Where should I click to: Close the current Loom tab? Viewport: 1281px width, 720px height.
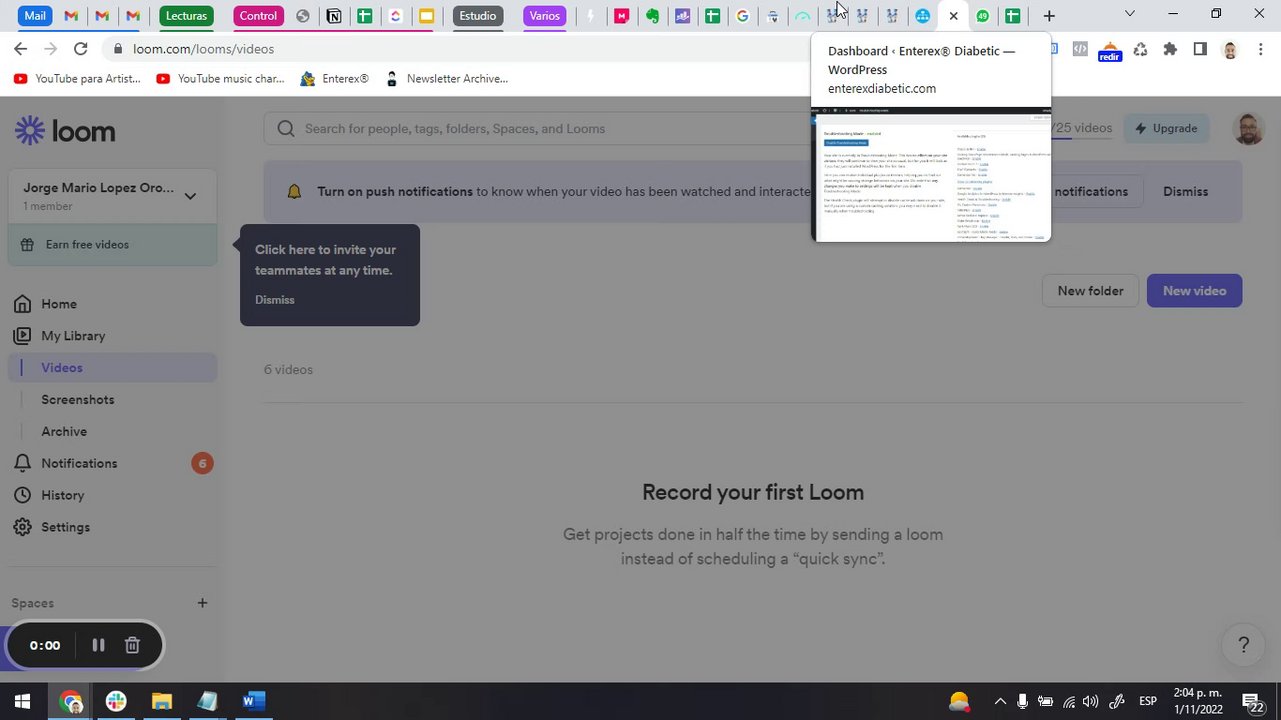pos(953,16)
